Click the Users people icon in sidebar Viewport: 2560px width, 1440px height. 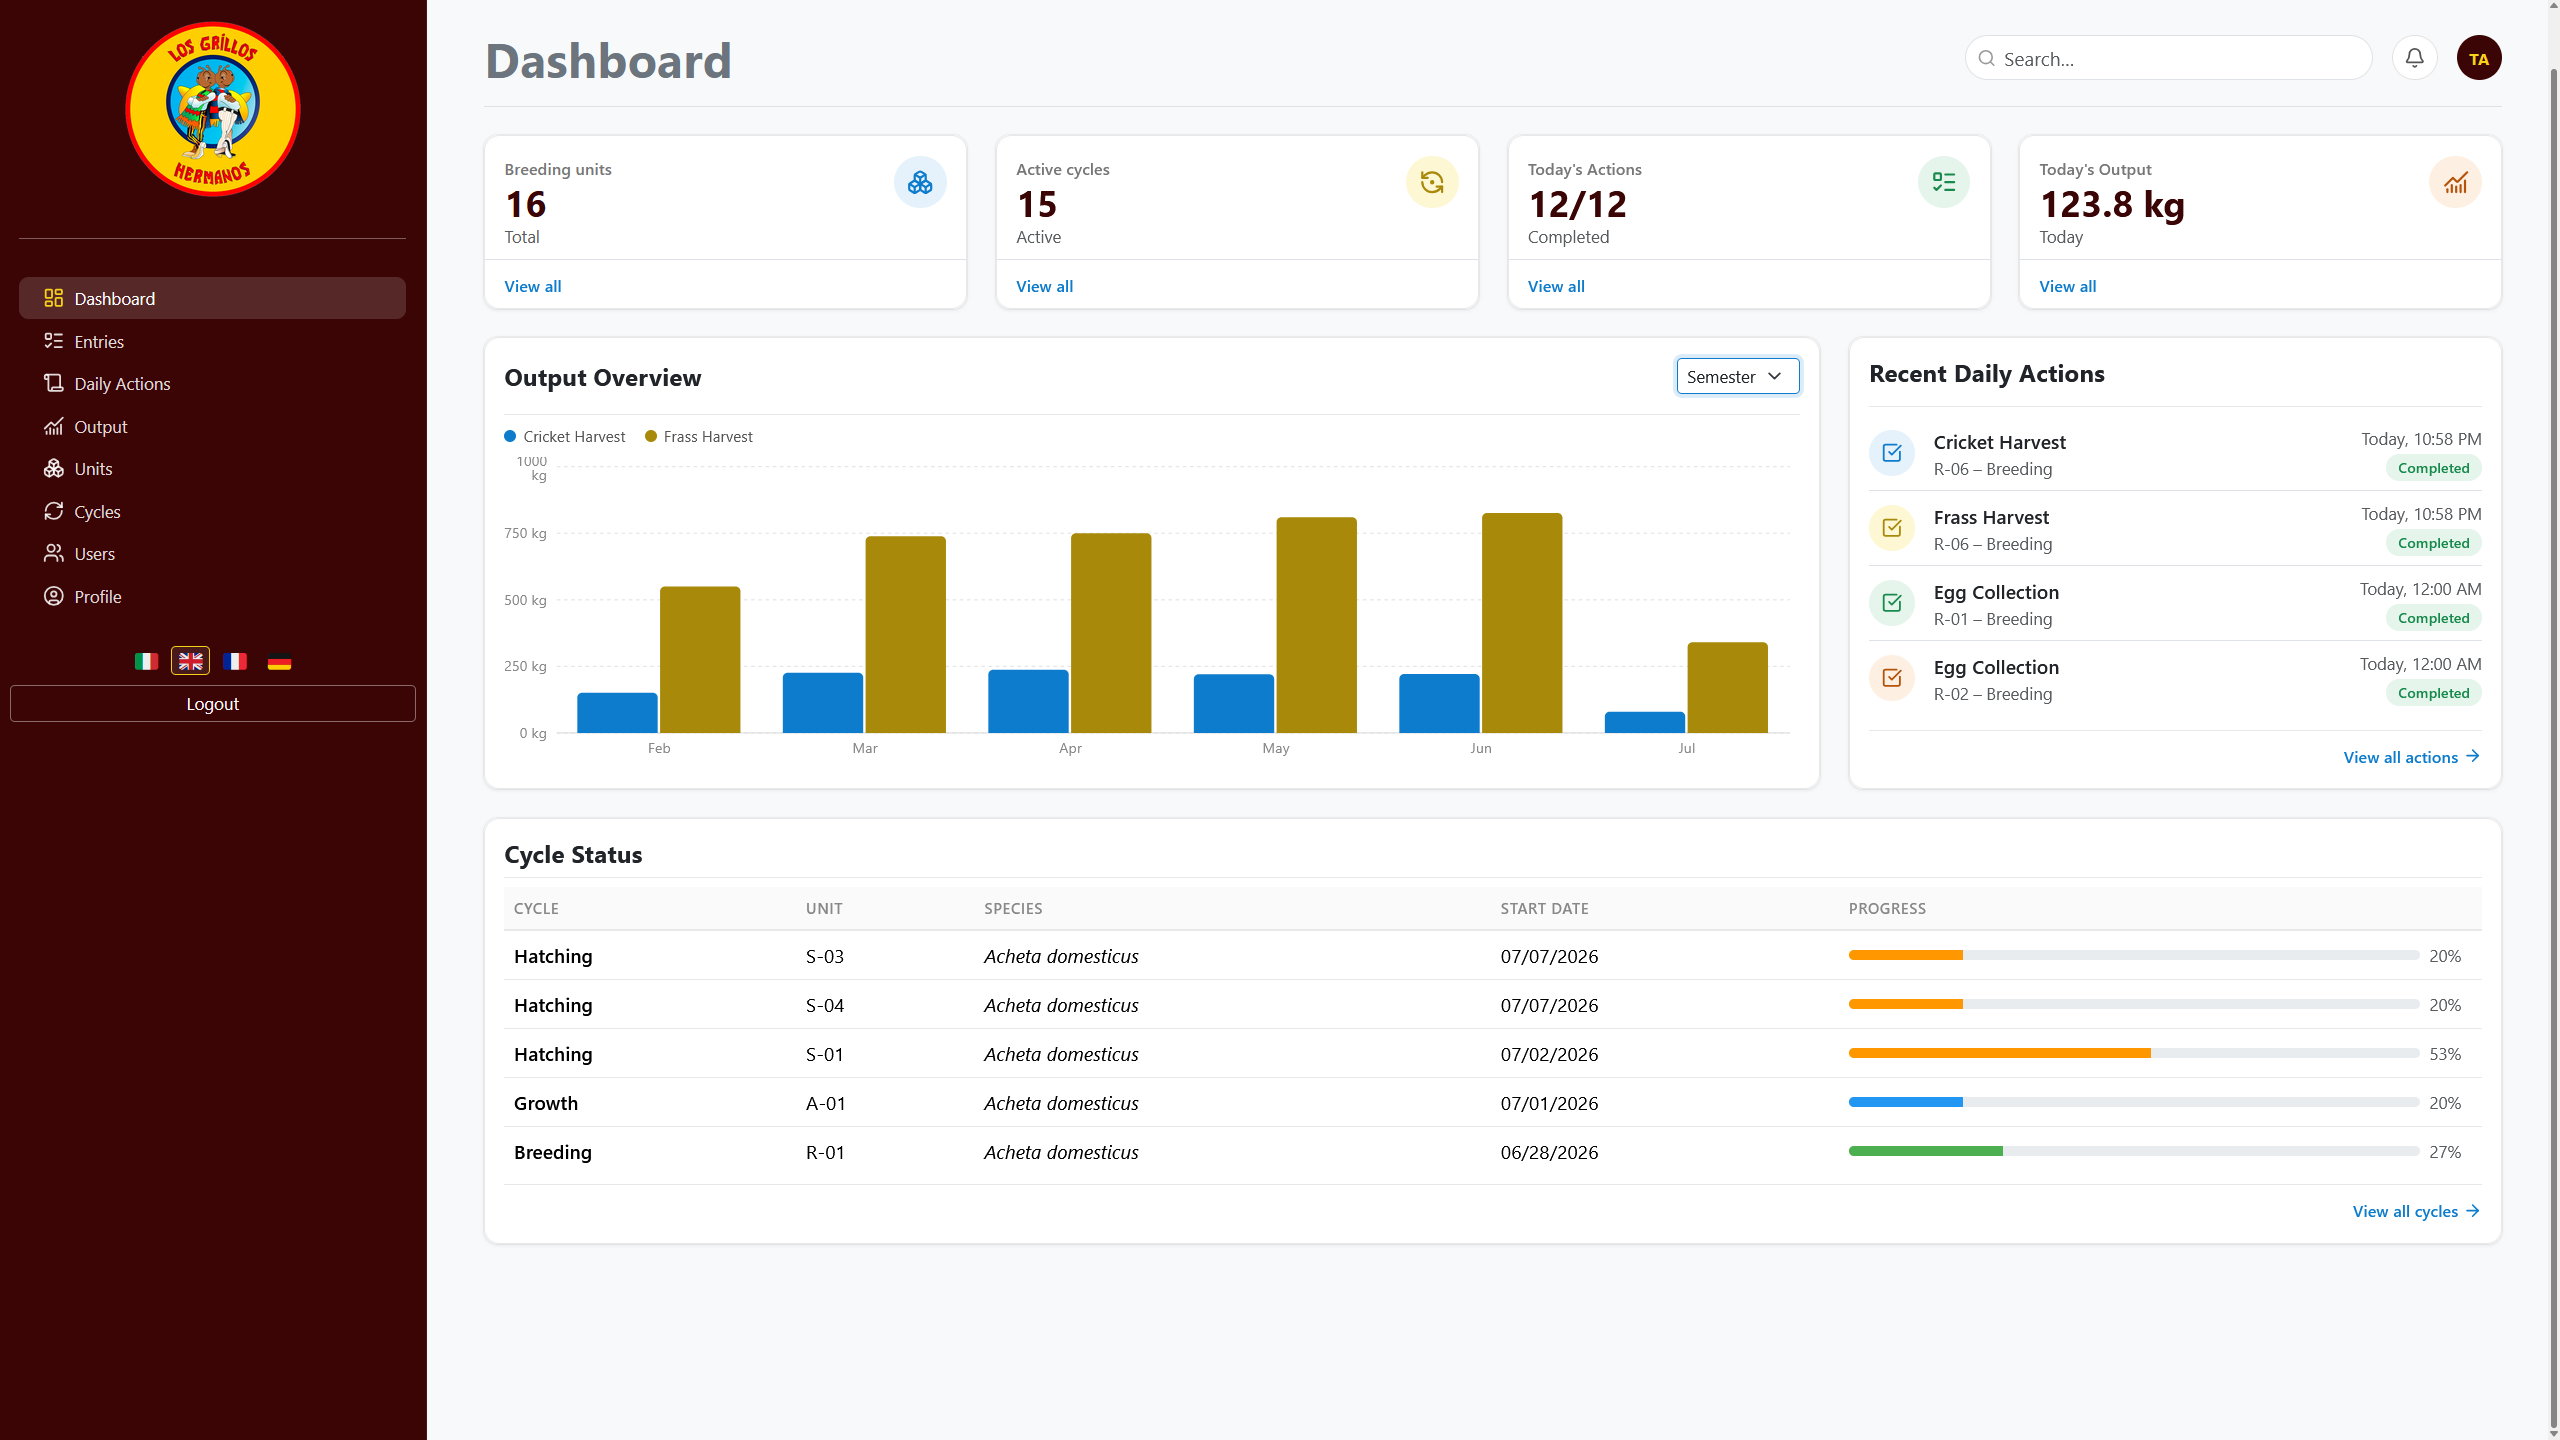54,553
